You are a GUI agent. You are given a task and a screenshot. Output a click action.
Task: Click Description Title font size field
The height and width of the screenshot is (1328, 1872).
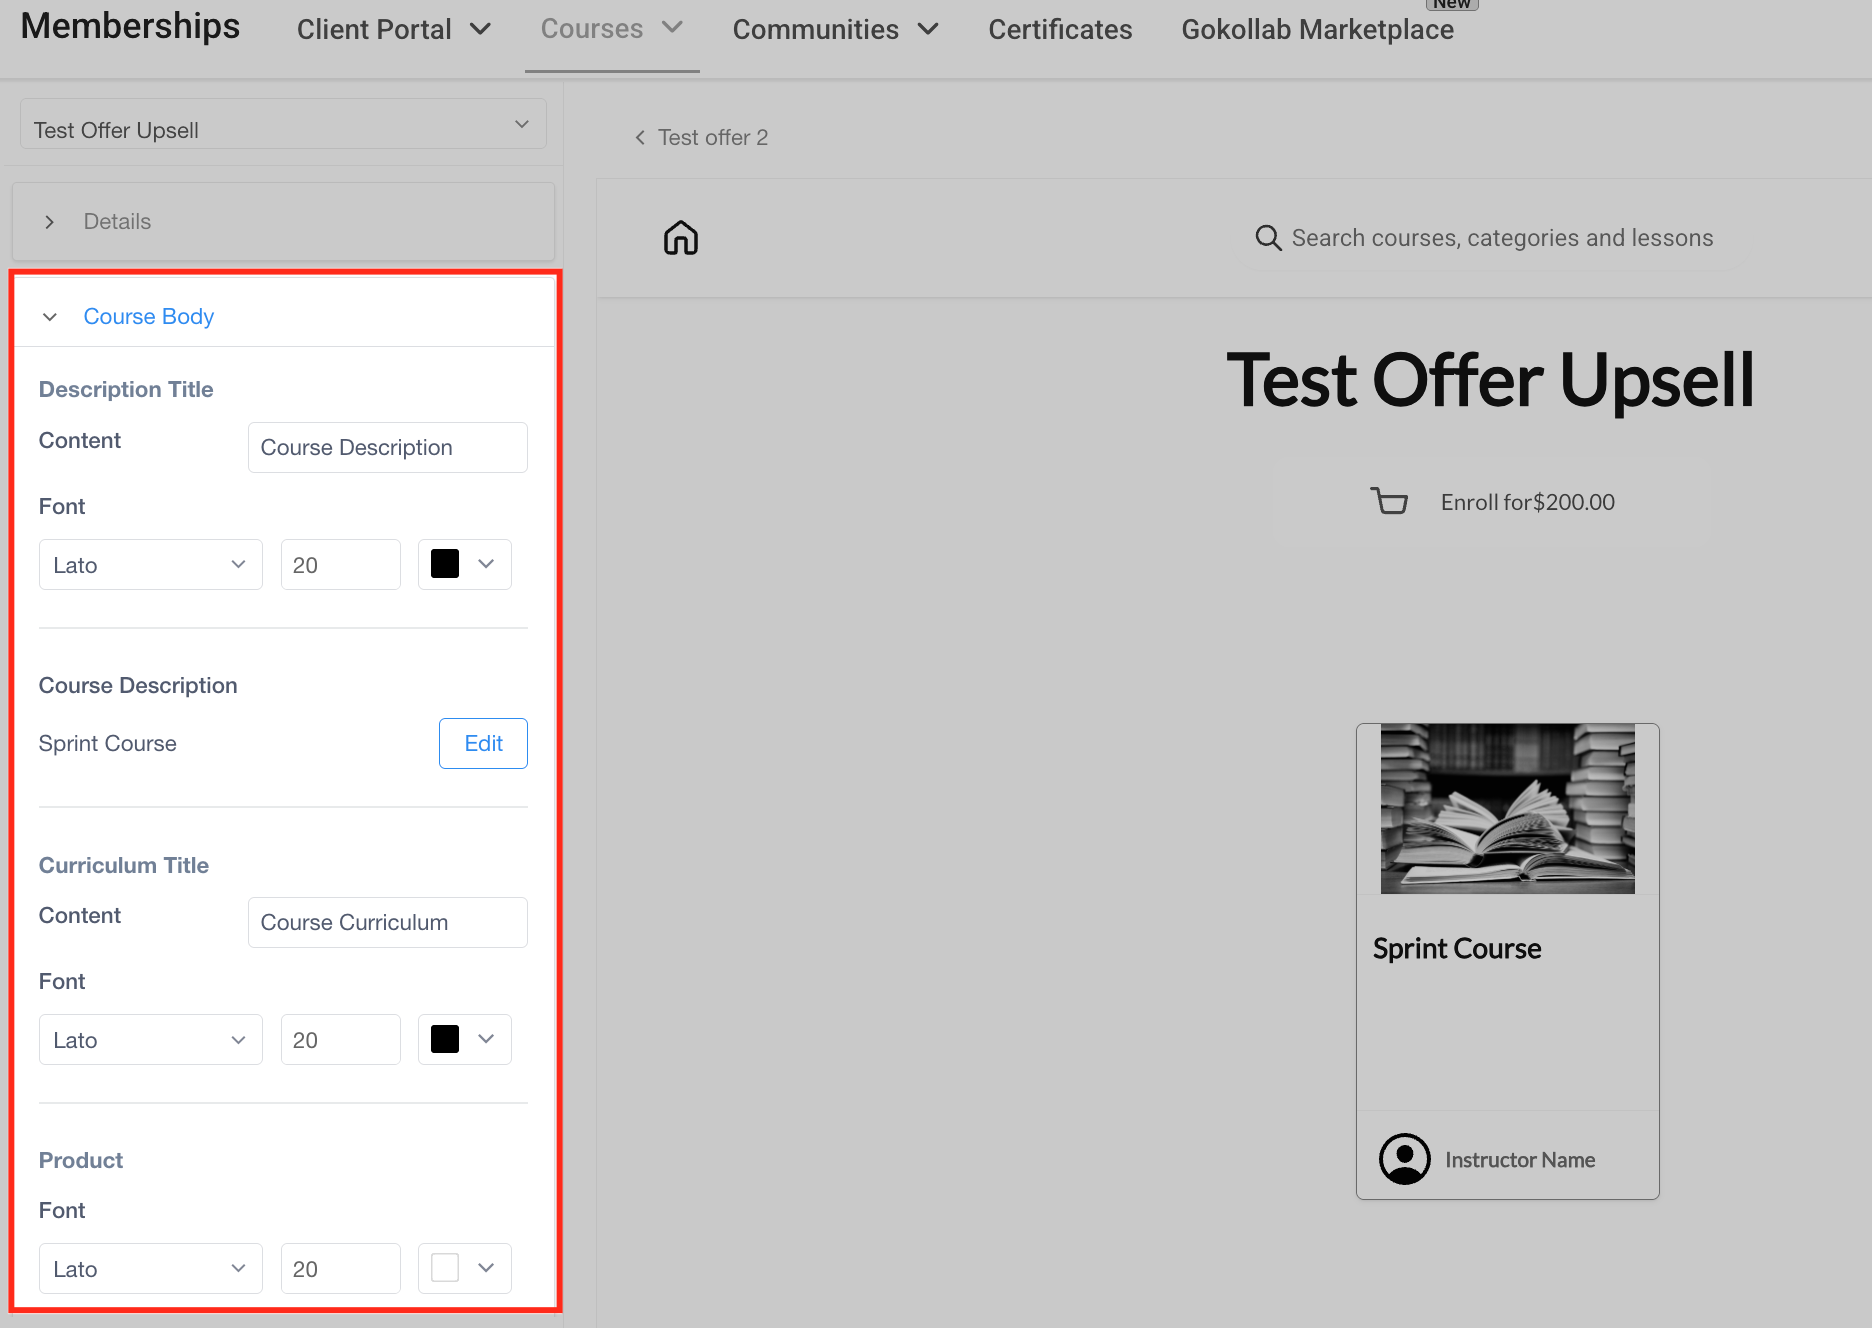coord(340,565)
